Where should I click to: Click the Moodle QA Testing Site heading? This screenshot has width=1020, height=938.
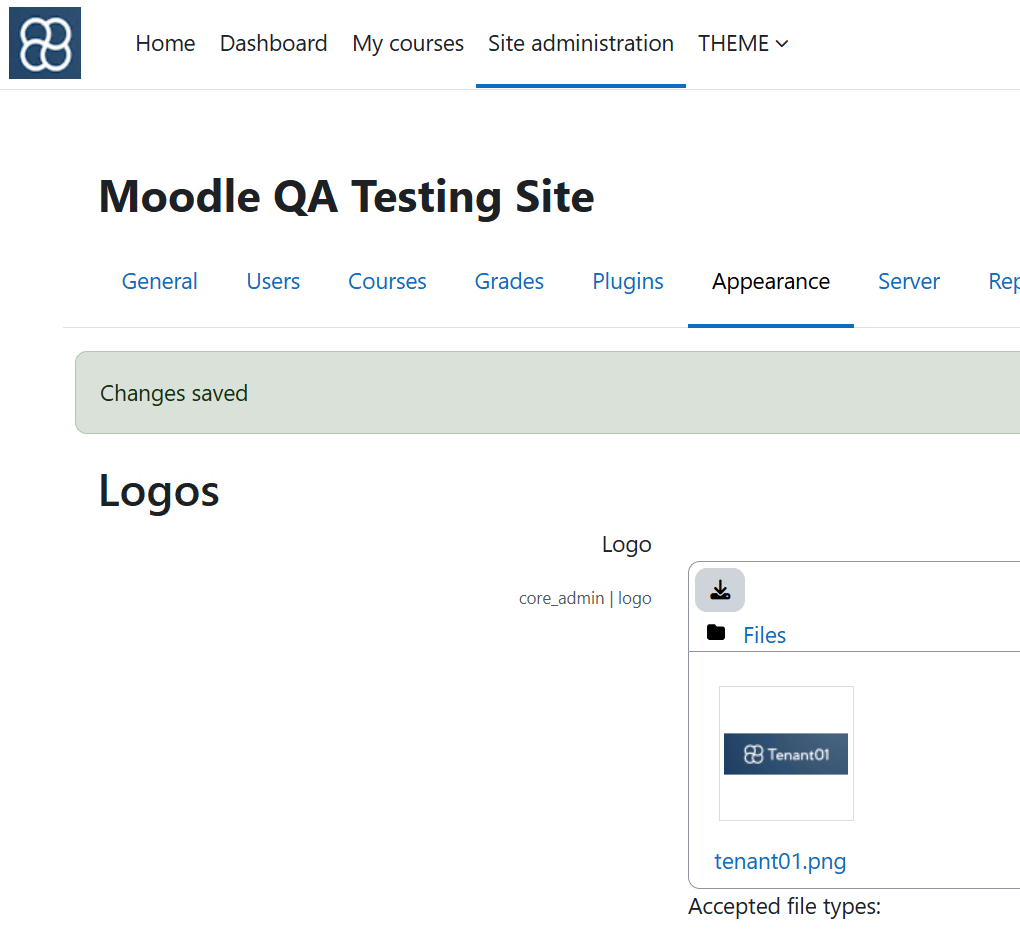347,197
